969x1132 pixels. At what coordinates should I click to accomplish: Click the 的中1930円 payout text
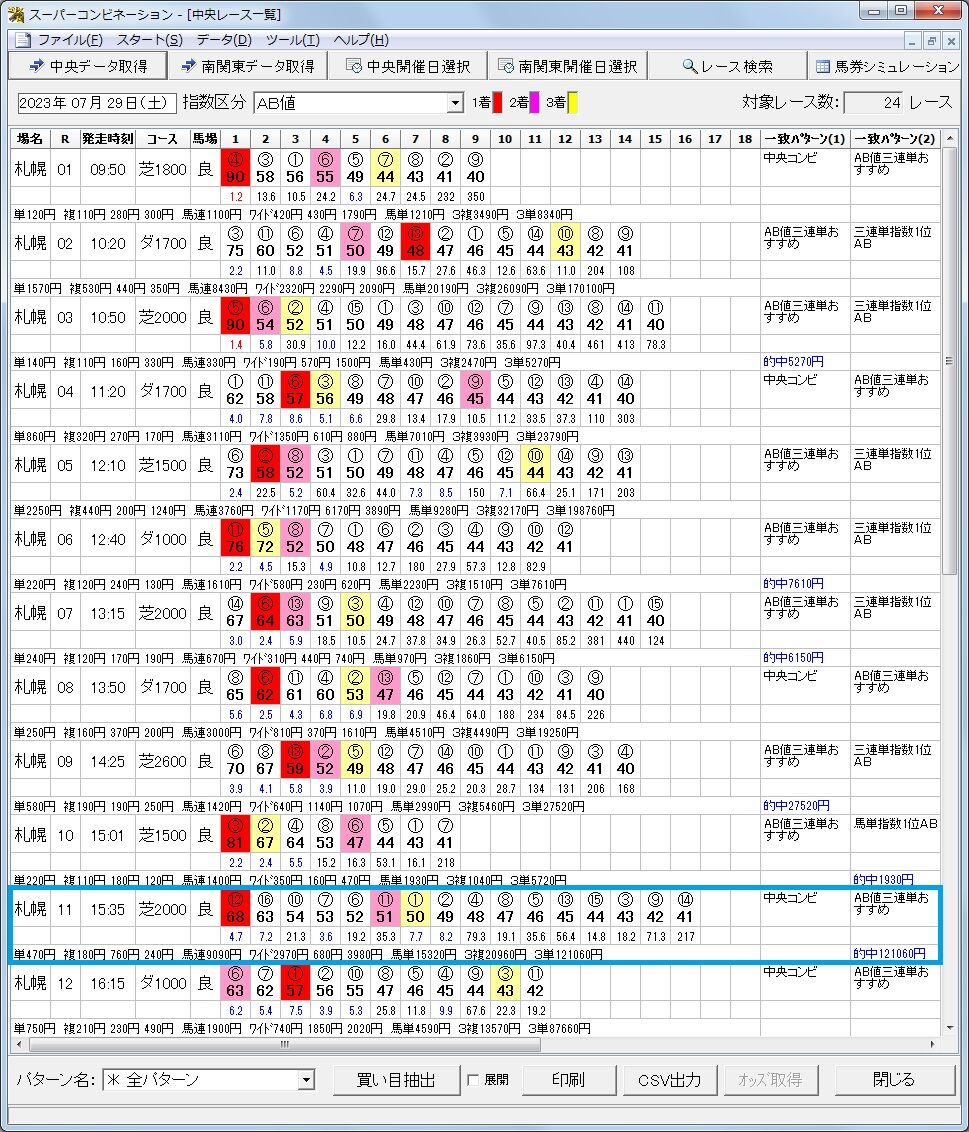[x=883, y=879]
